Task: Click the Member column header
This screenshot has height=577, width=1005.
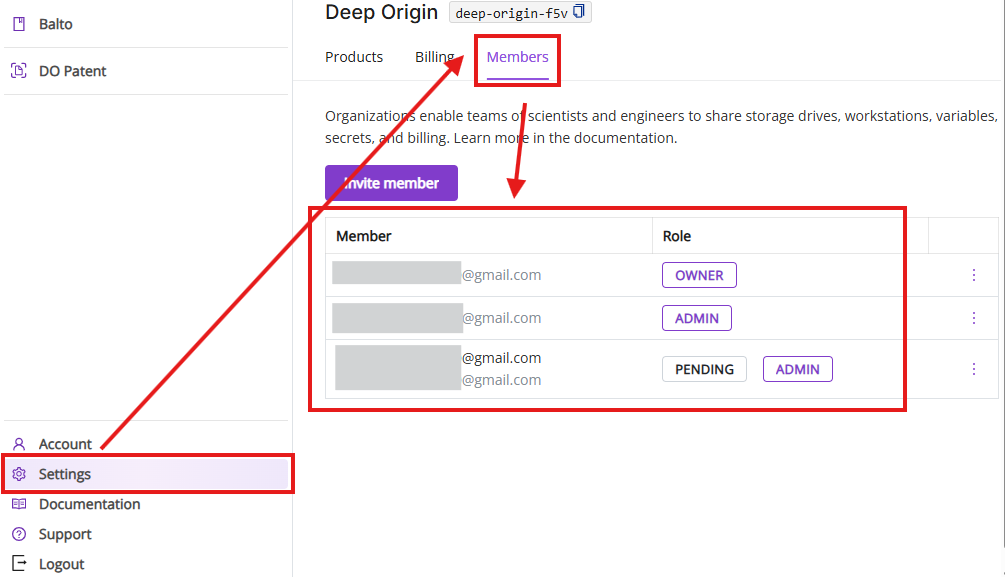Action: pyautogui.click(x=363, y=236)
